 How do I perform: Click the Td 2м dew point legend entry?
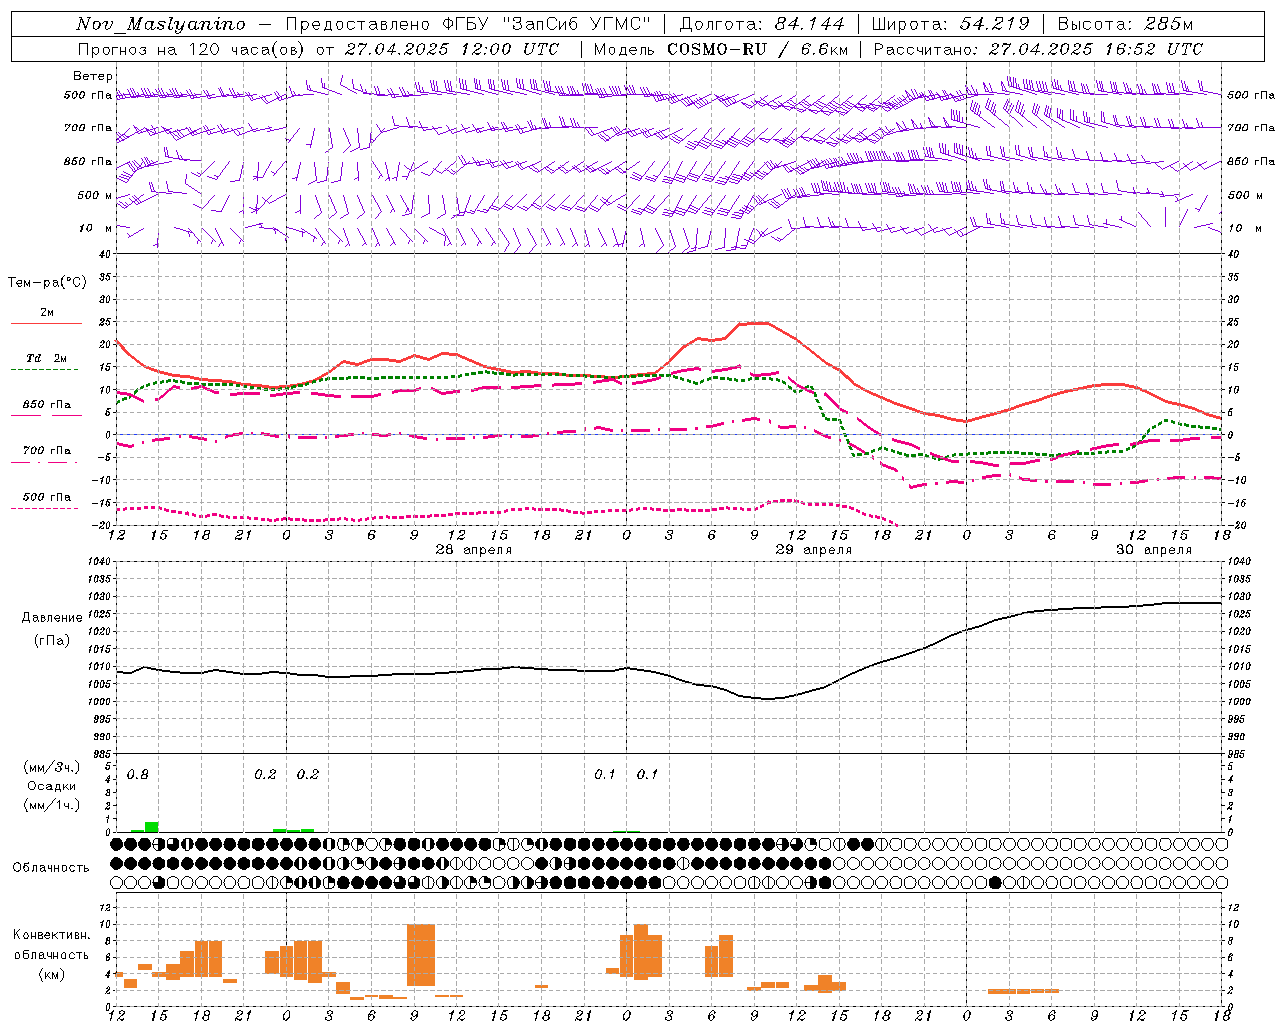pyautogui.click(x=47, y=358)
